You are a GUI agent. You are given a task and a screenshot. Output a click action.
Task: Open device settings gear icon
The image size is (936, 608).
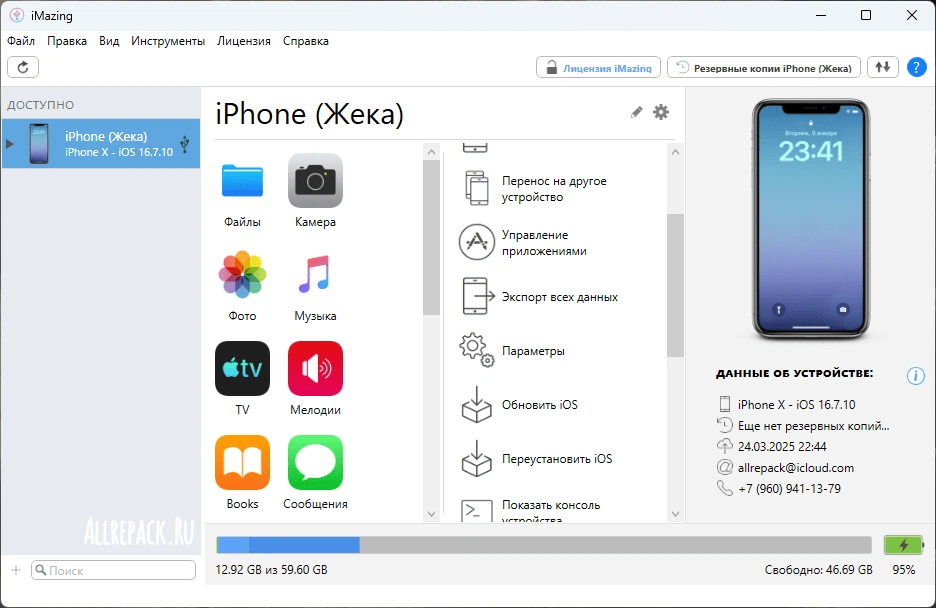[x=661, y=112]
